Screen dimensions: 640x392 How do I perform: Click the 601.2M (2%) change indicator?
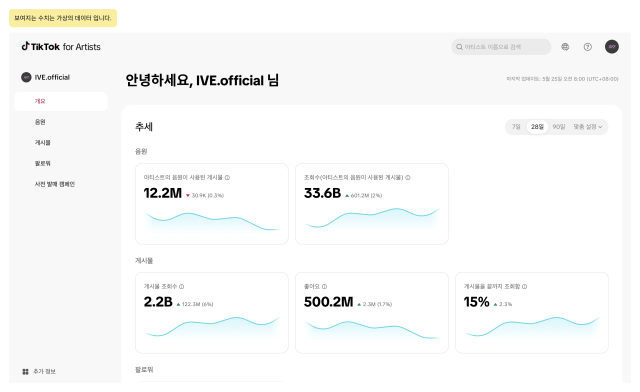click(364, 196)
